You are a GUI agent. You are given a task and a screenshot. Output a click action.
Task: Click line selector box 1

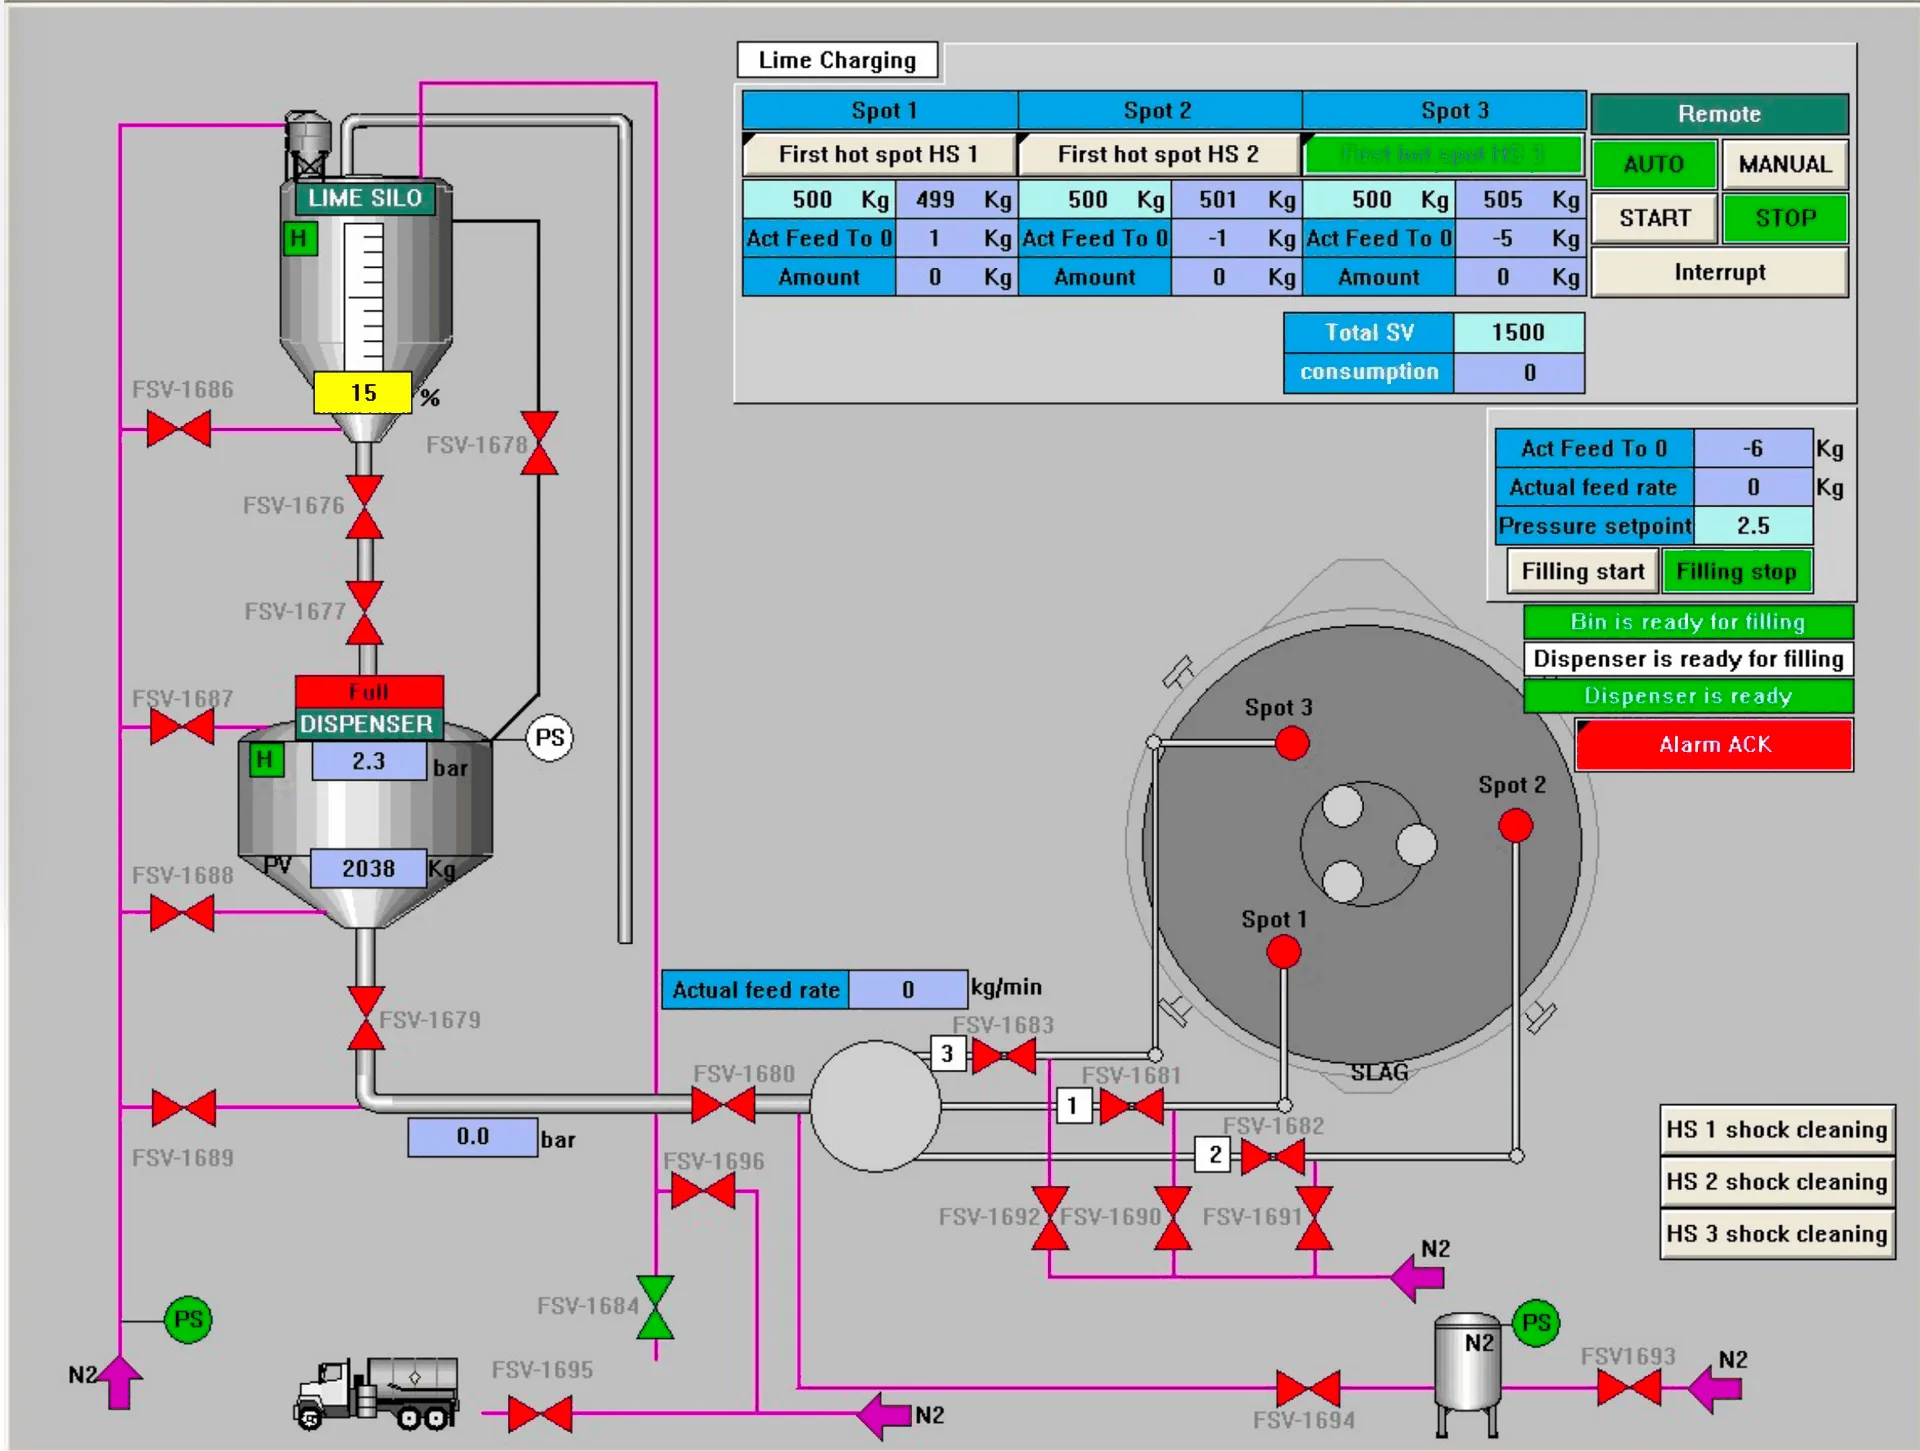[x=1073, y=1106]
